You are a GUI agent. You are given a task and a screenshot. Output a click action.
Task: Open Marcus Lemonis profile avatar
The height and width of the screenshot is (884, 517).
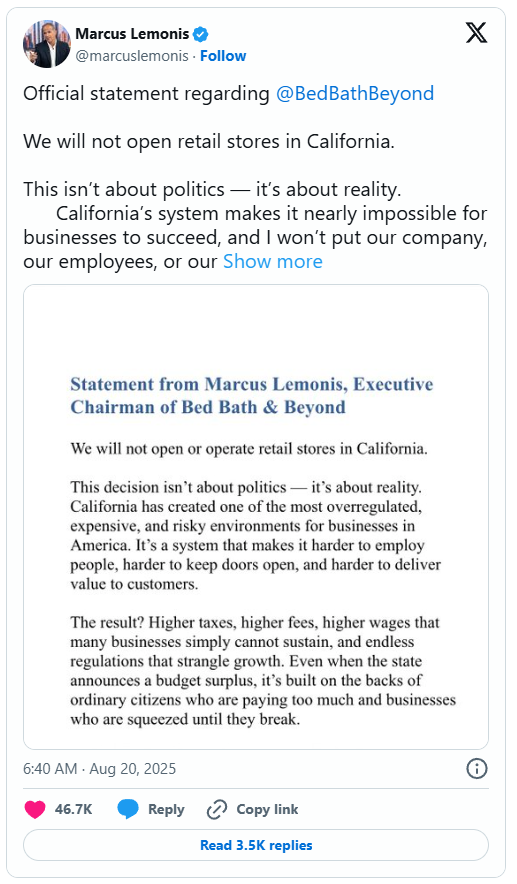(x=47, y=44)
